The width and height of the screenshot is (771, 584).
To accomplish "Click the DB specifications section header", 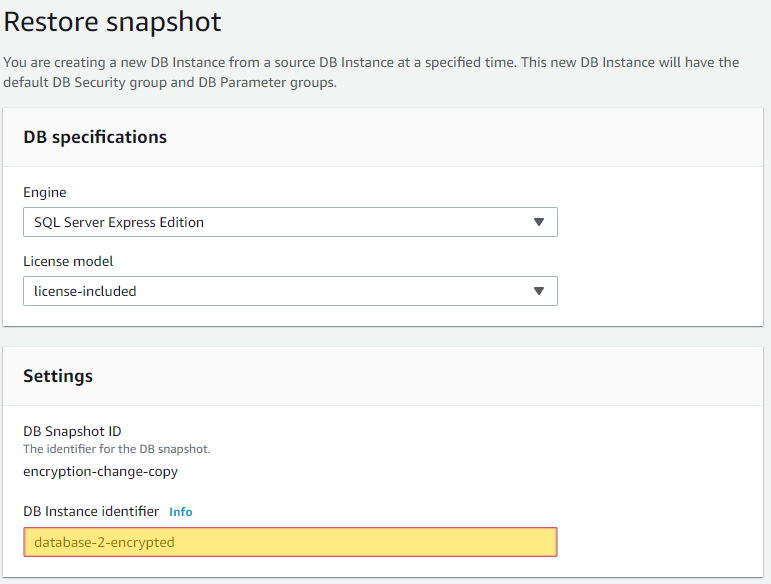I will pos(95,137).
